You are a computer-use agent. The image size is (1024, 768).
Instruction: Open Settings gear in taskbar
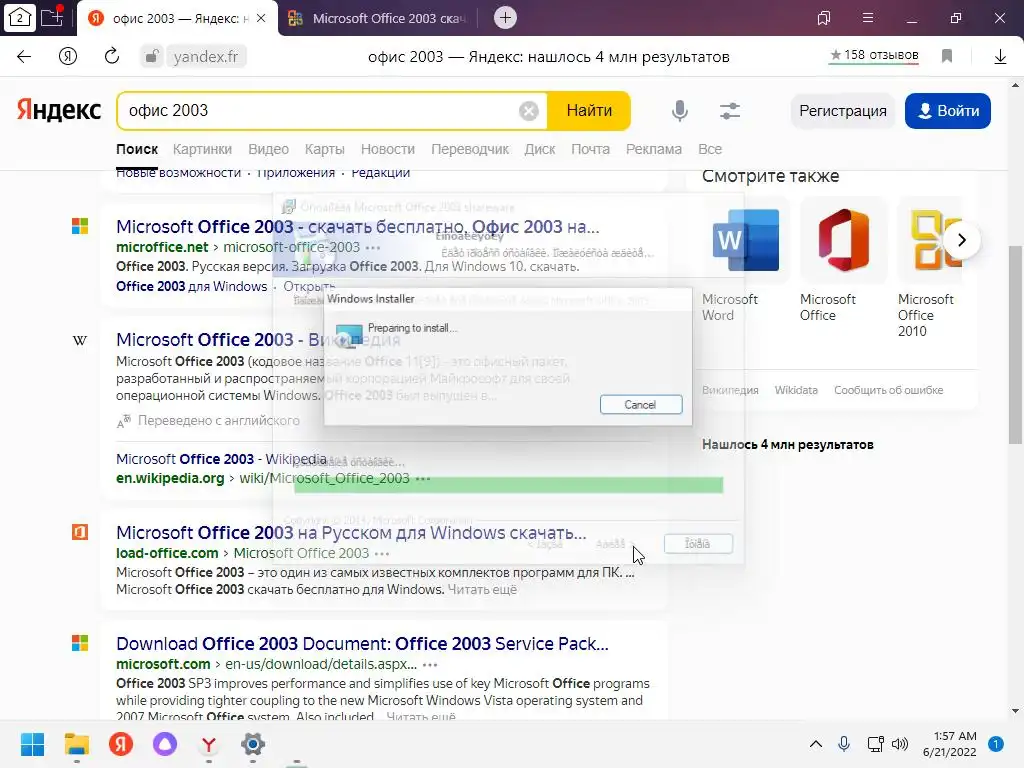pyautogui.click(x=253, y=744)
